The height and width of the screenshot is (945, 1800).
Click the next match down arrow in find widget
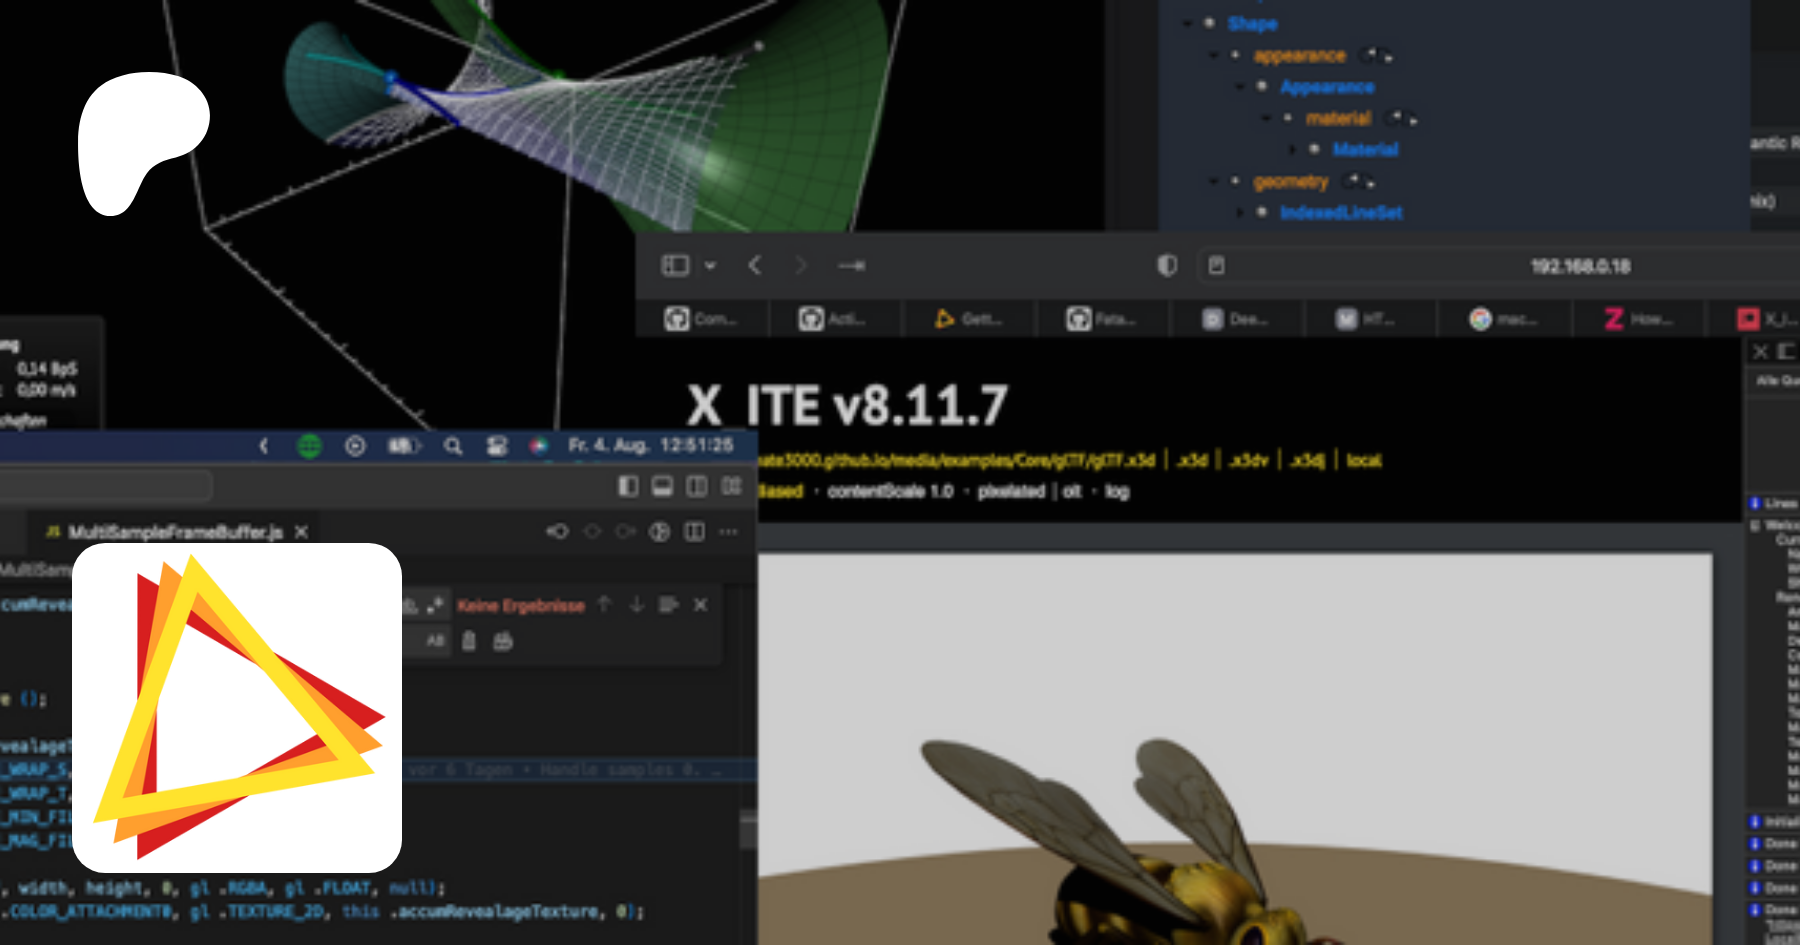pyautogui.click(x=636, y=605)
